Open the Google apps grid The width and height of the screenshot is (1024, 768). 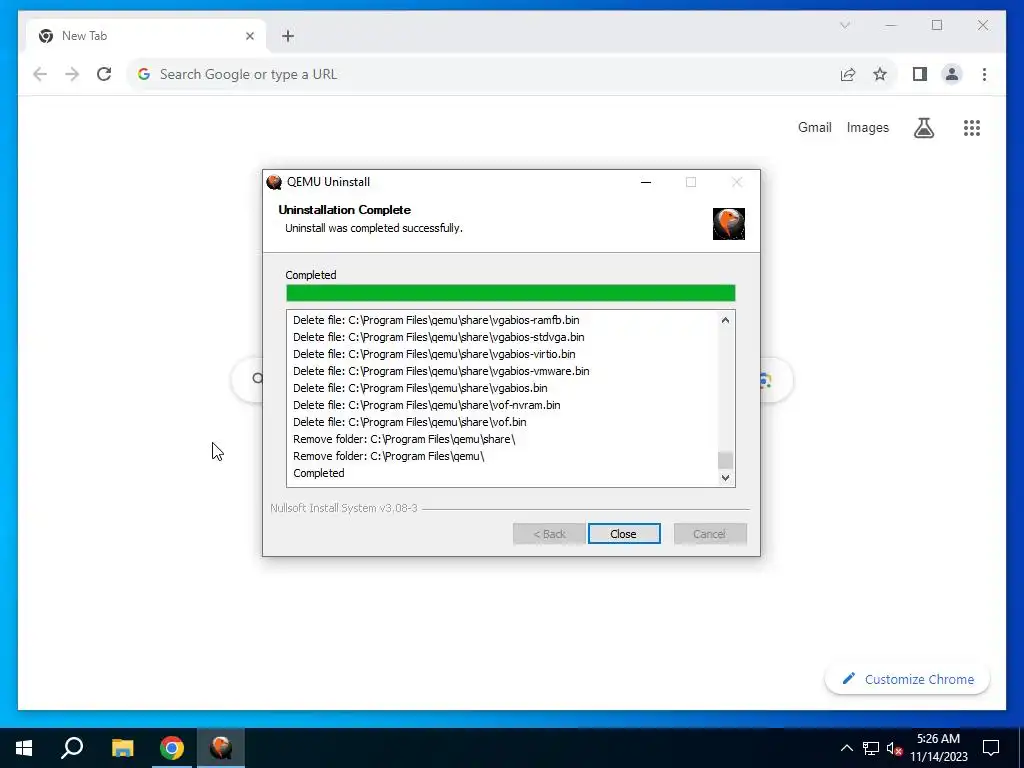[972, 128]
